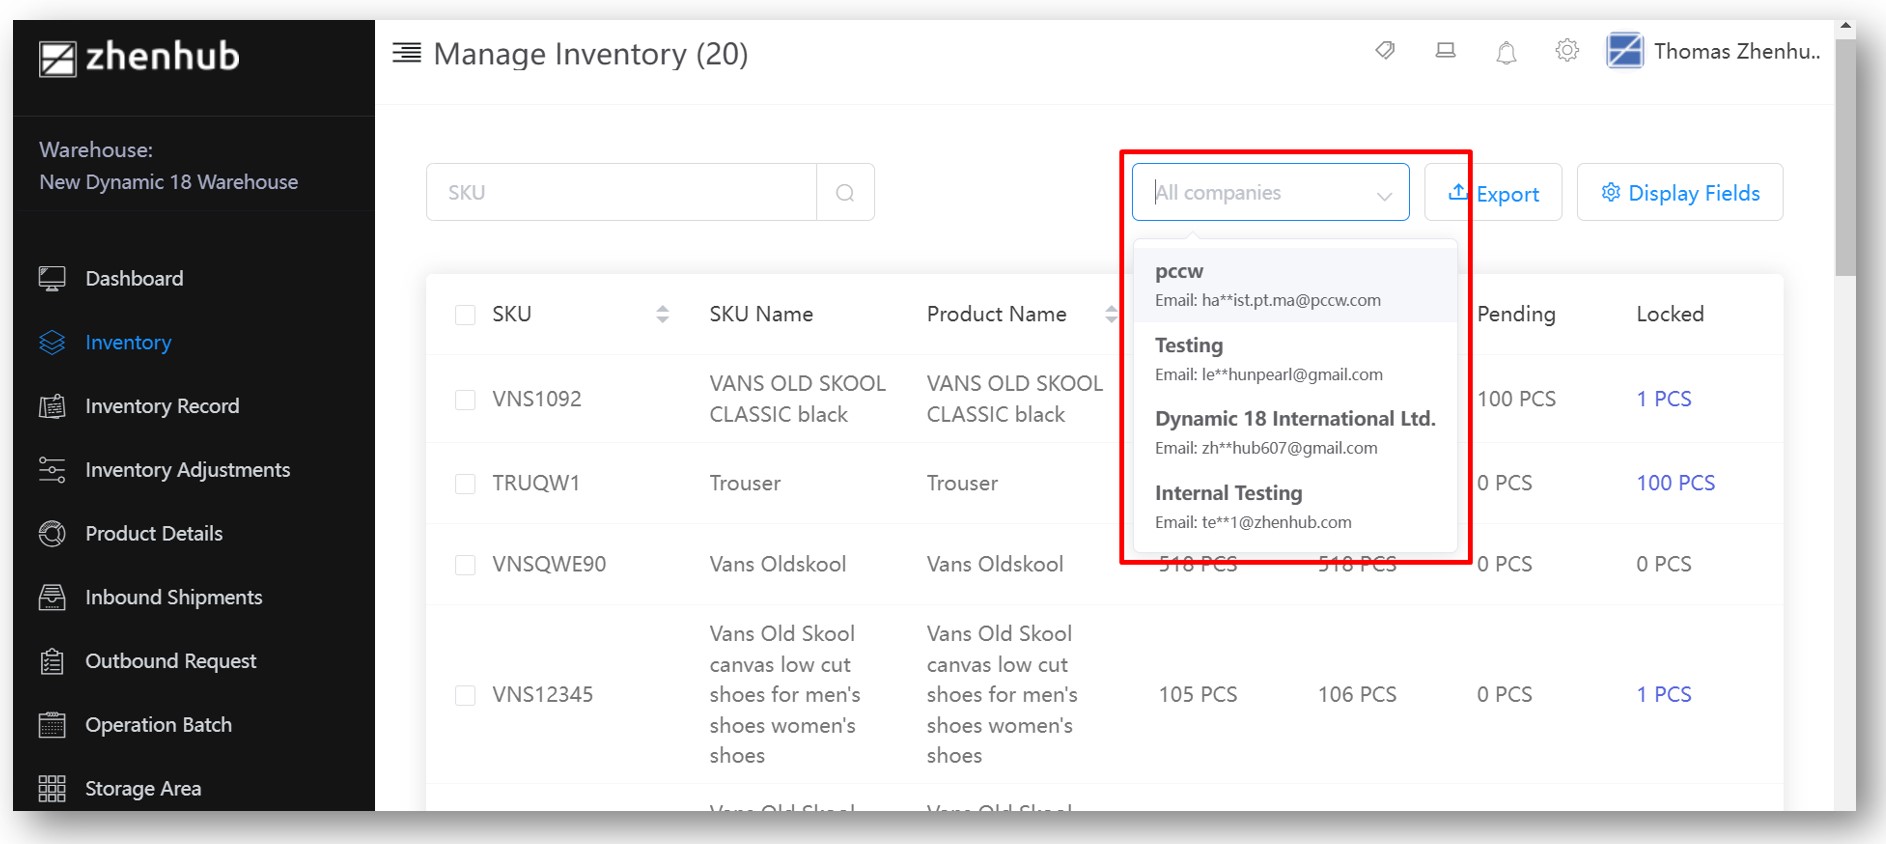1886x844 pixels.
Task: Select the VNS1092 row checkbox
Action: 465,400
